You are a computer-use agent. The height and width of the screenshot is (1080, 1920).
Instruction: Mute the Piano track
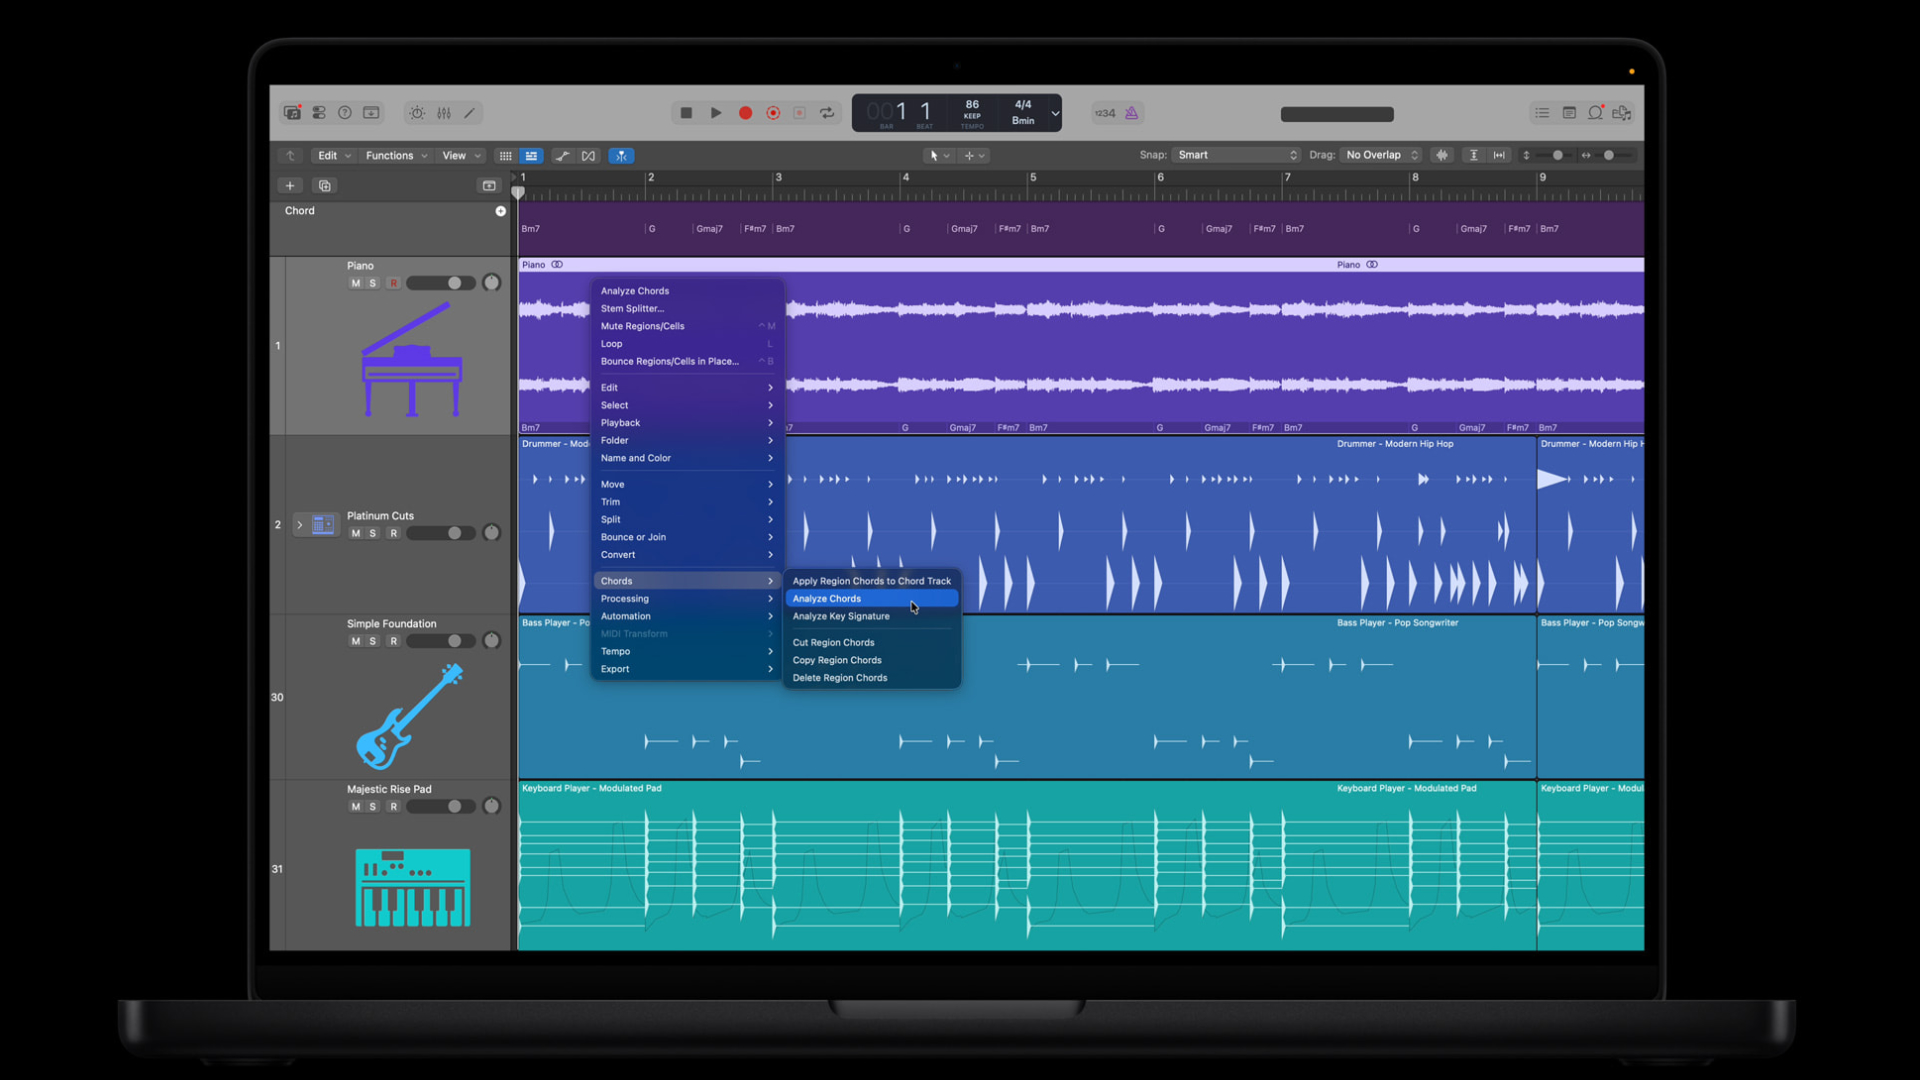(355, 283)
